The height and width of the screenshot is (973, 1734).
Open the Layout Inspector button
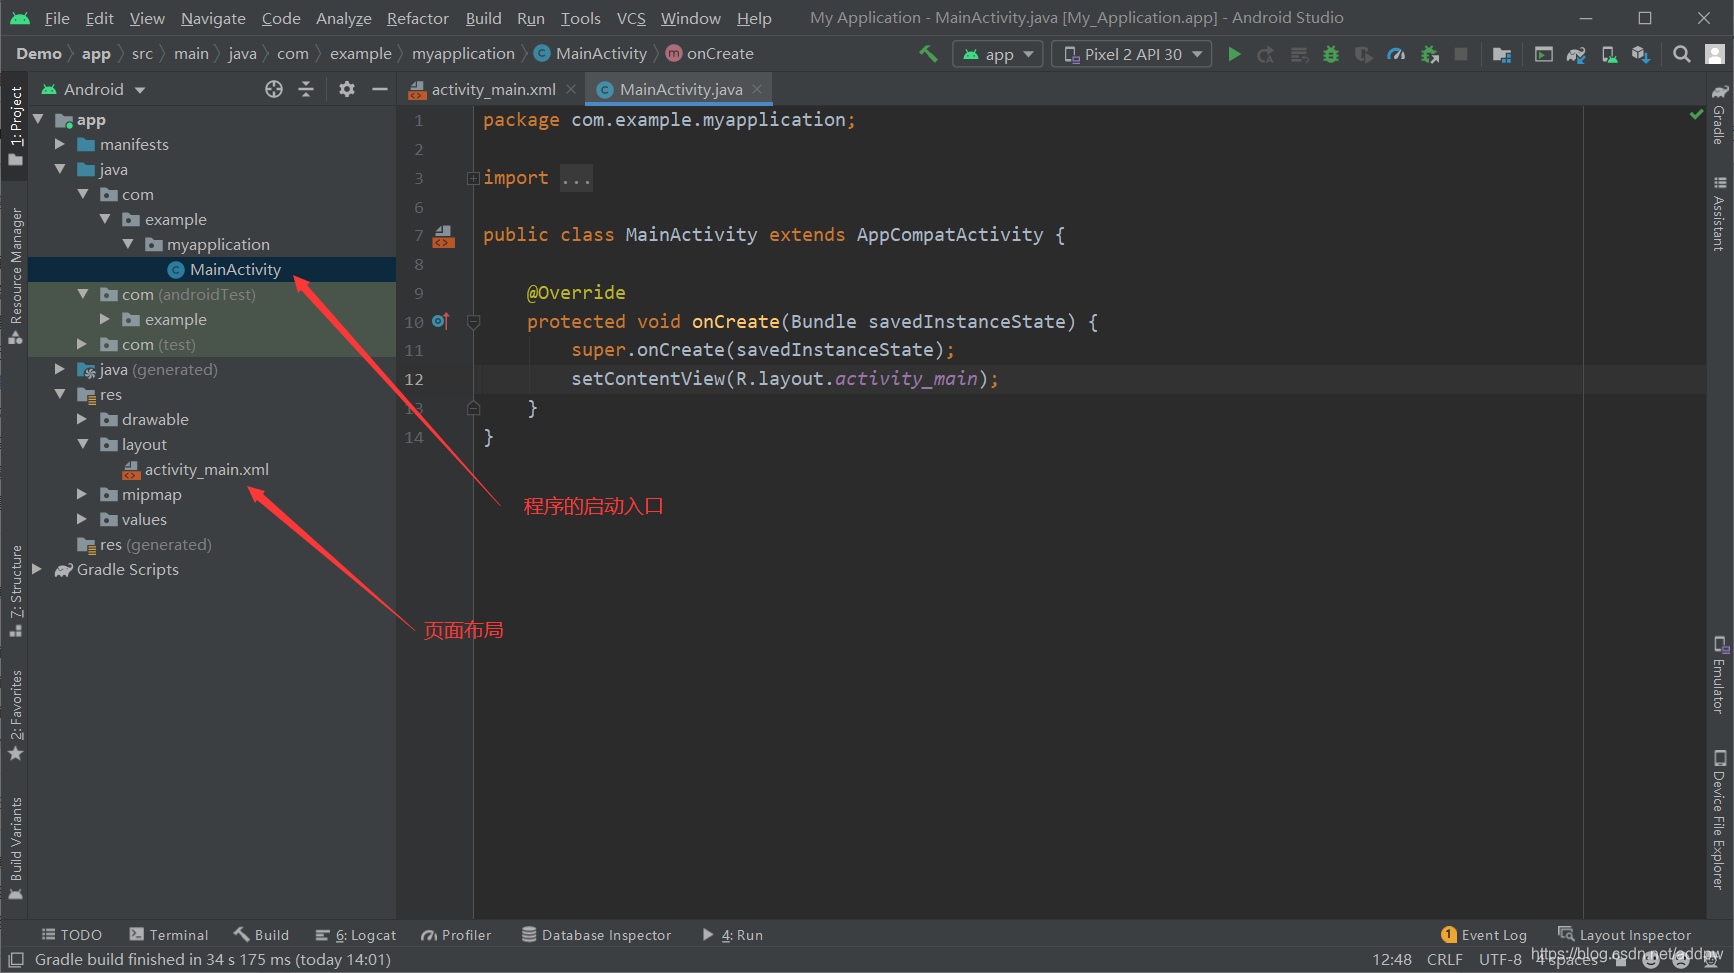[1624, 935]
